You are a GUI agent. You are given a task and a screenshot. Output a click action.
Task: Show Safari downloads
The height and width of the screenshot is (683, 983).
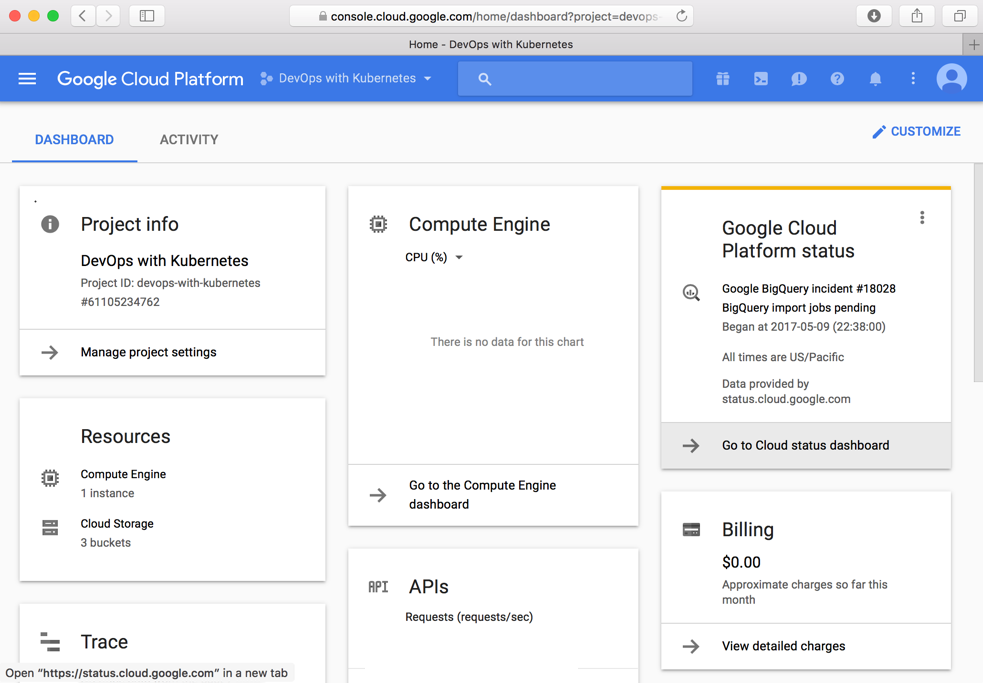(874, 16)
